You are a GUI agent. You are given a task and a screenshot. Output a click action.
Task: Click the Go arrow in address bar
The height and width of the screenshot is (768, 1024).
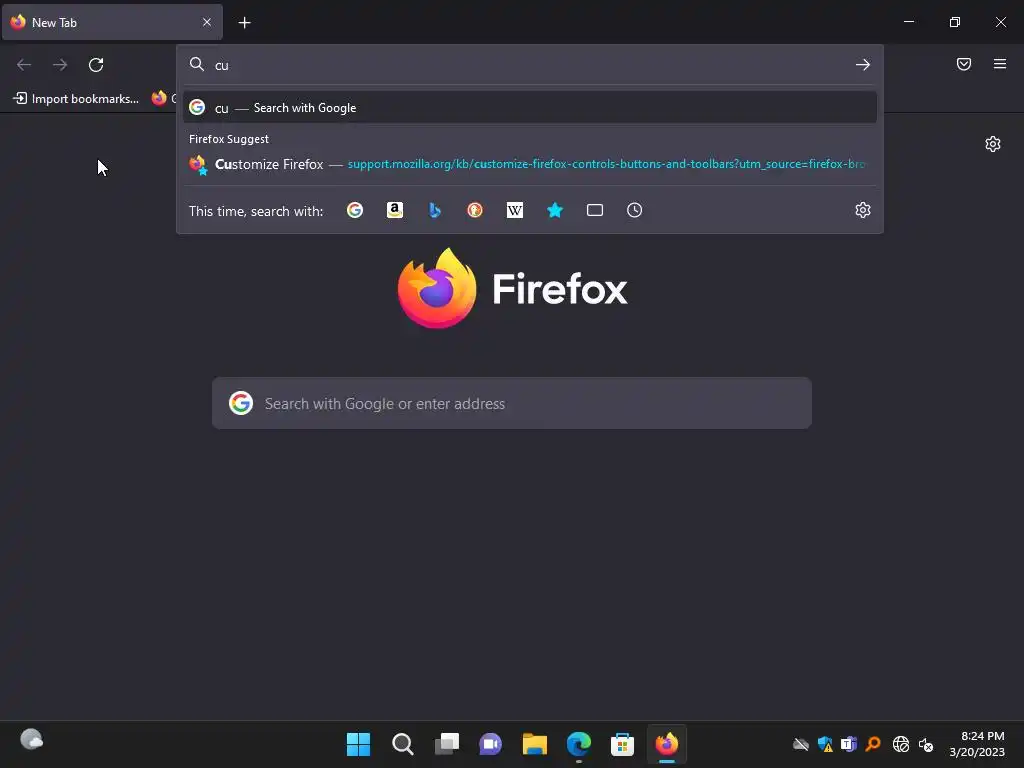pos(863,65)
